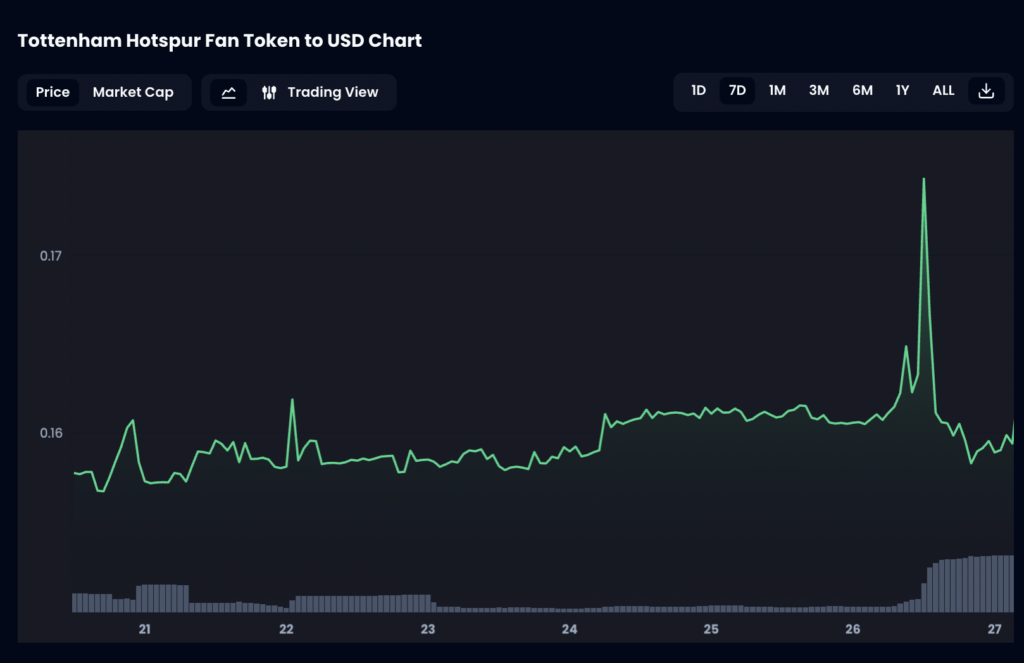Click date label 24 on time axis
The image size is (1024, 663).
[570, 629]
